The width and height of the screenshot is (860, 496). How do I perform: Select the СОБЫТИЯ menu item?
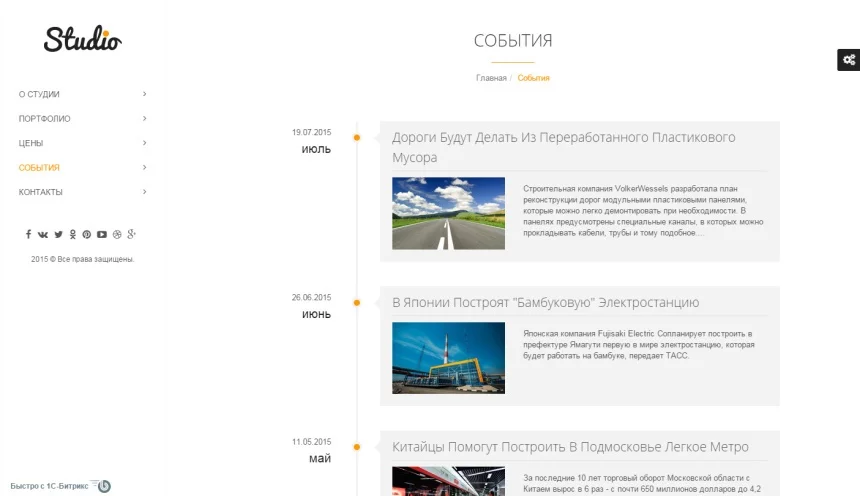point(39,167)
